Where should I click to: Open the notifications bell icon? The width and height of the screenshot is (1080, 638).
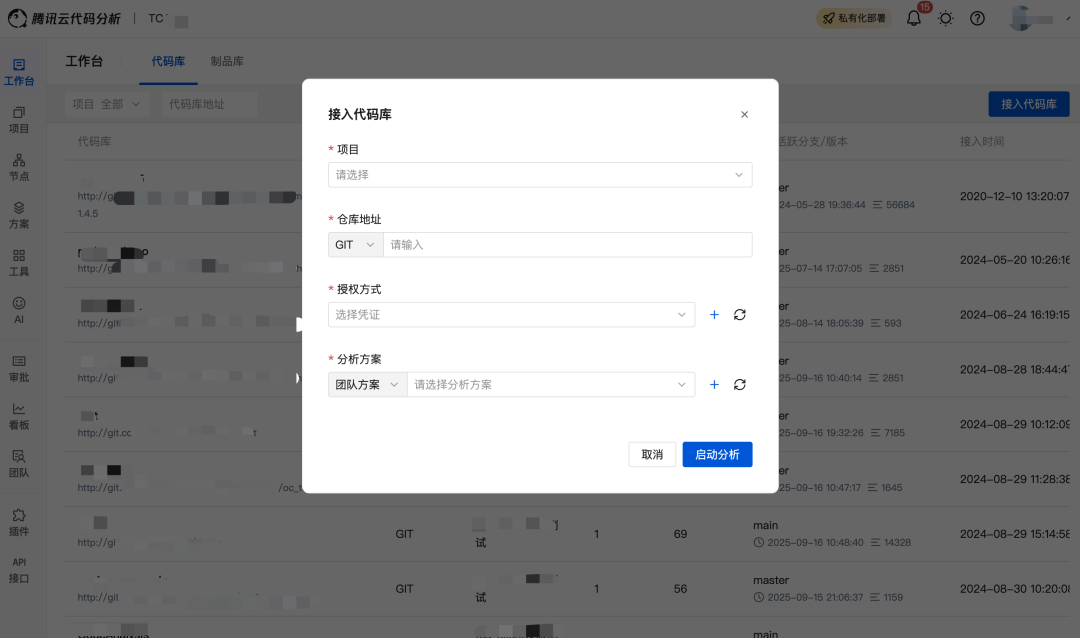(913, 19)
